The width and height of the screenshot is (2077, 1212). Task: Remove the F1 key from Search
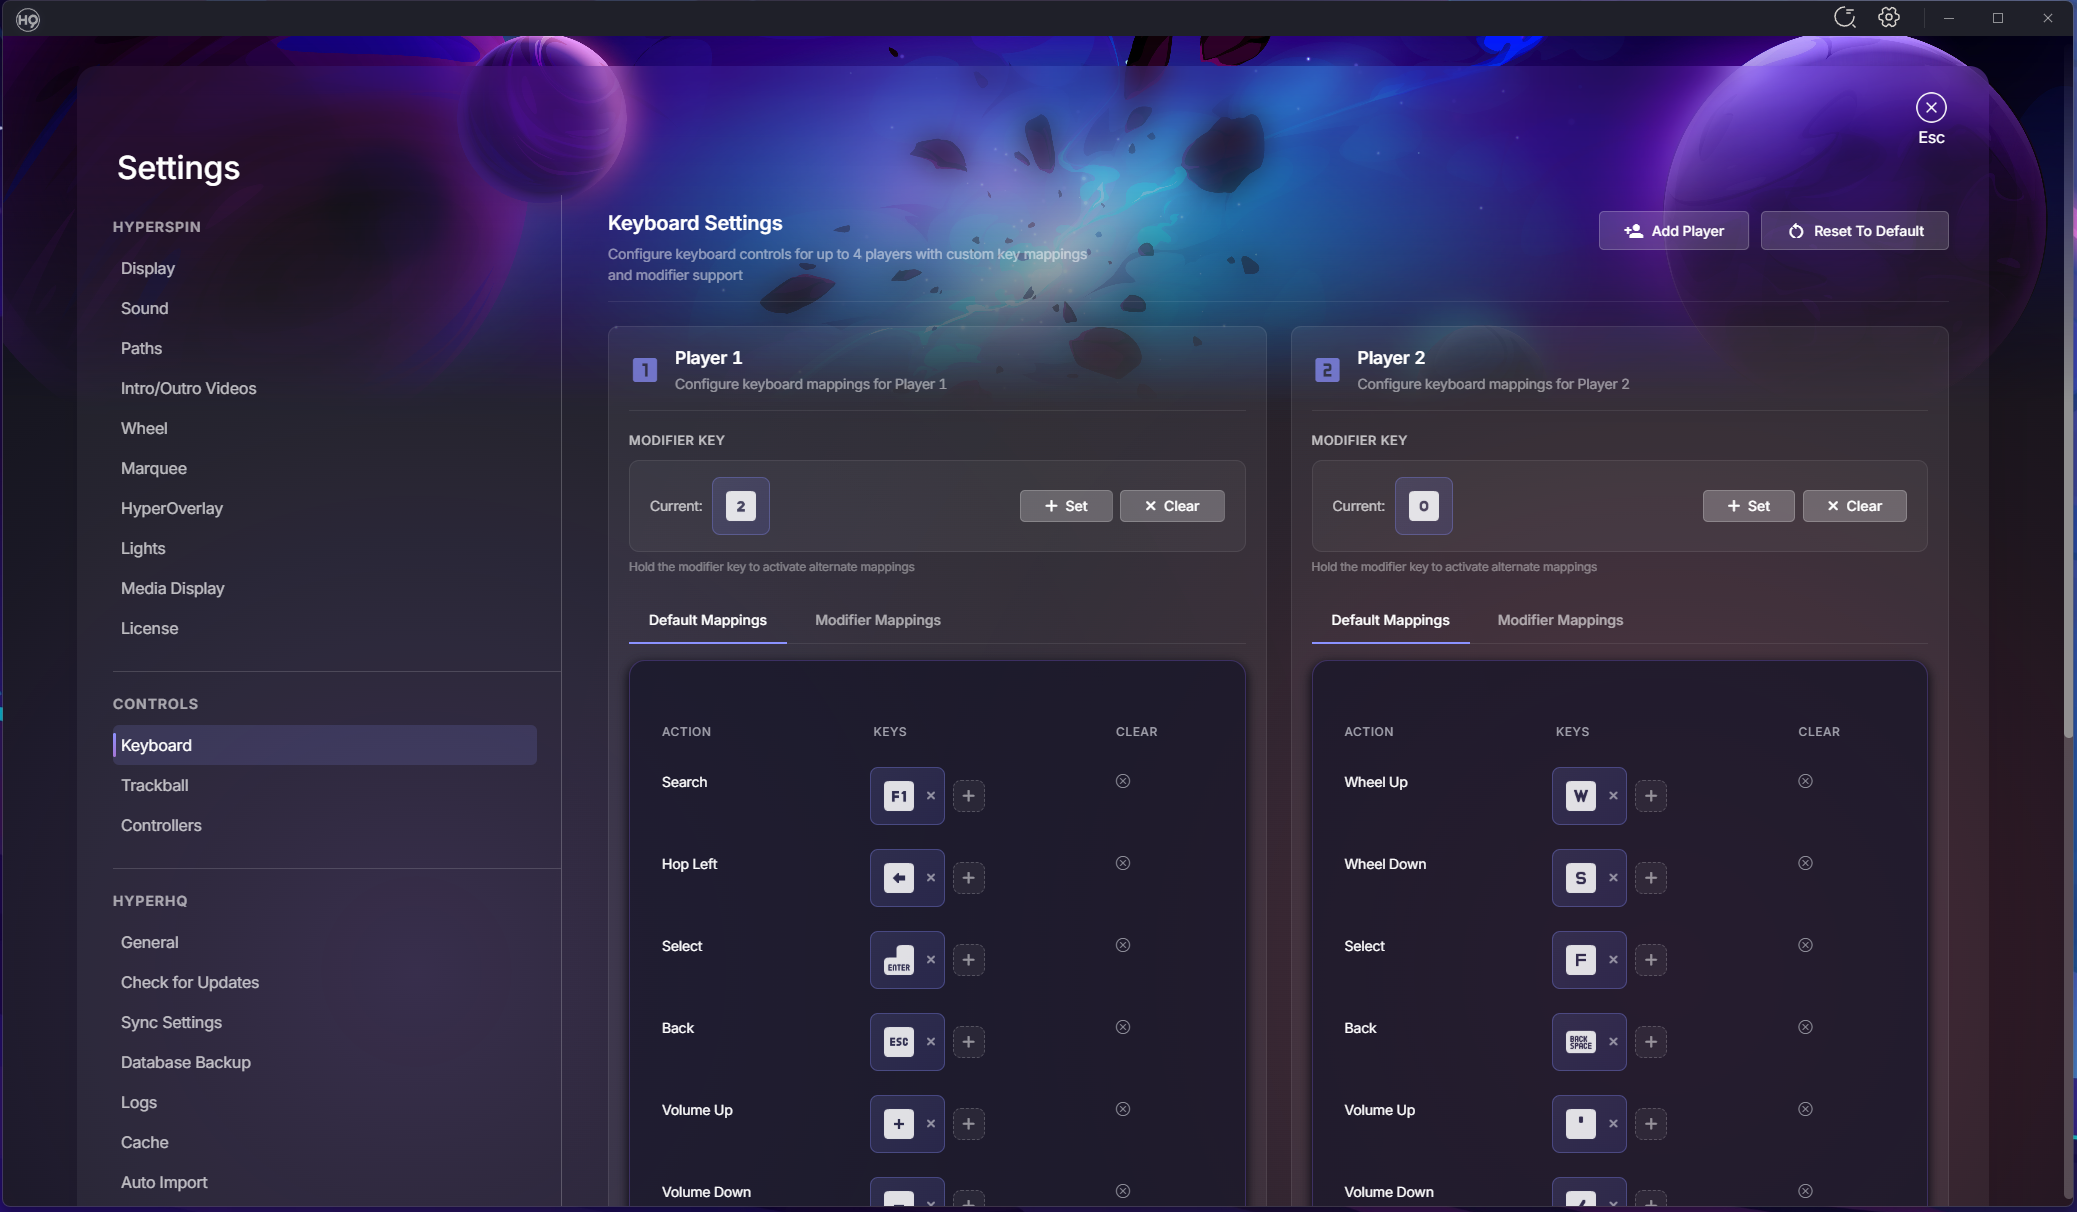tap(930, 796)
